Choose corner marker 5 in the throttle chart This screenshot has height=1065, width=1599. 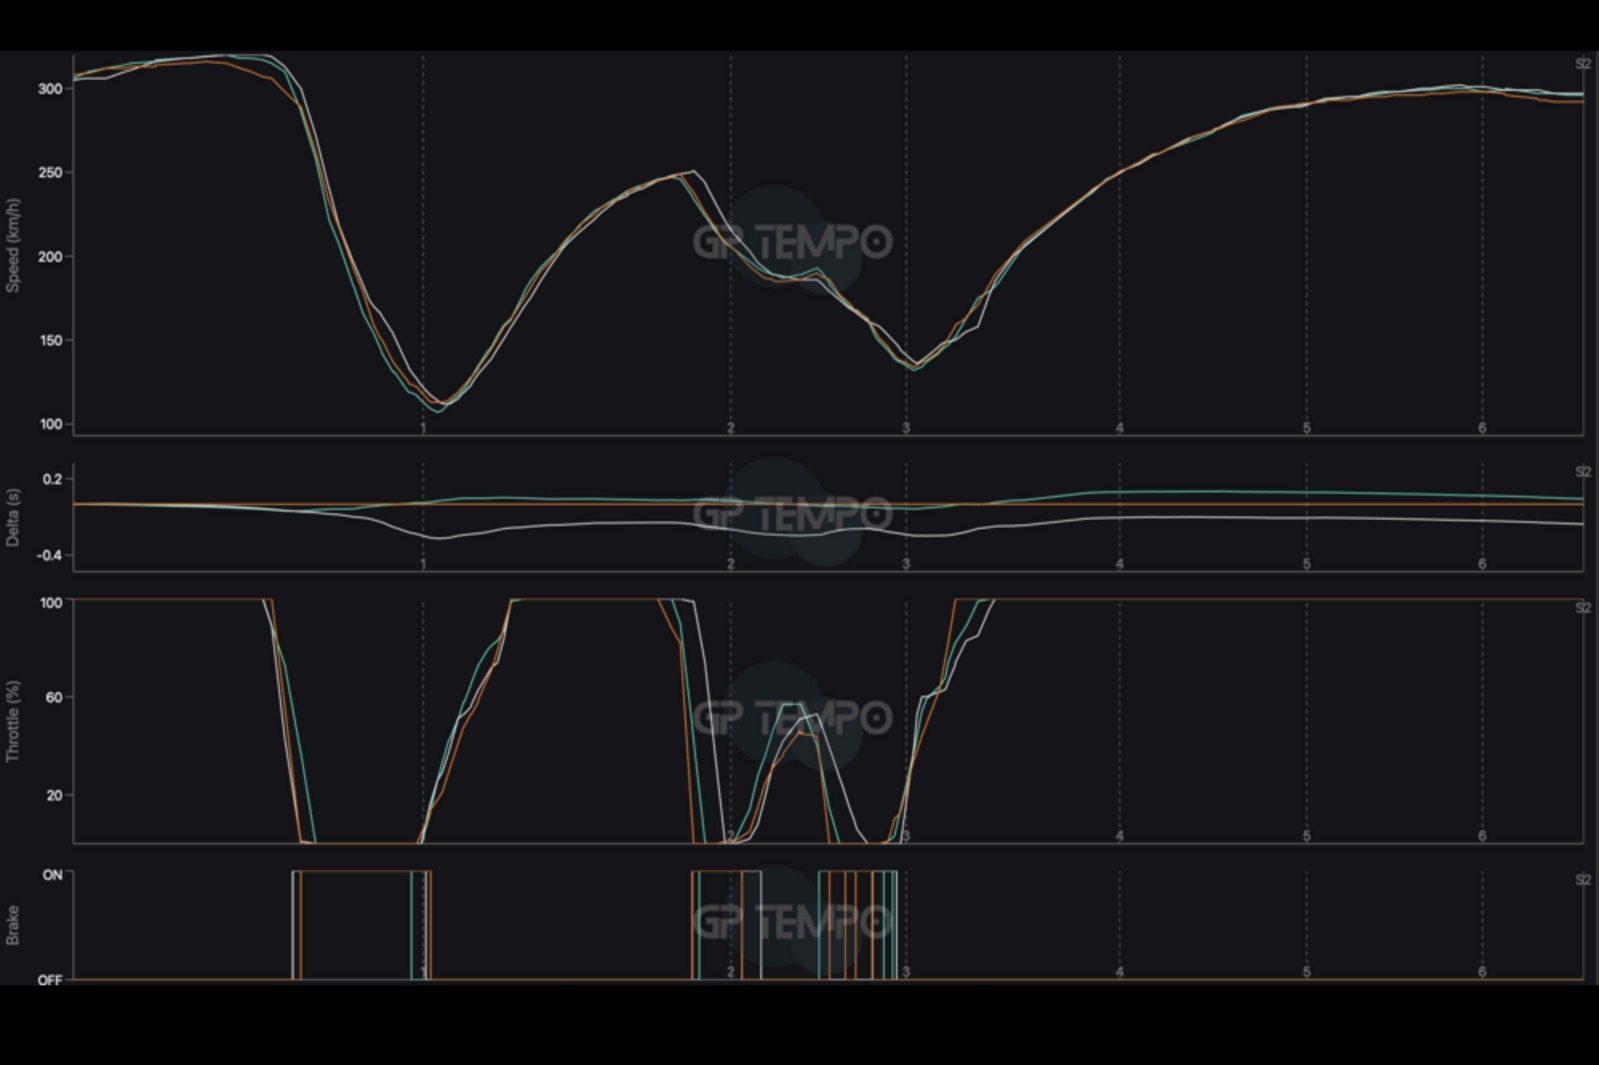point(1306,836)
